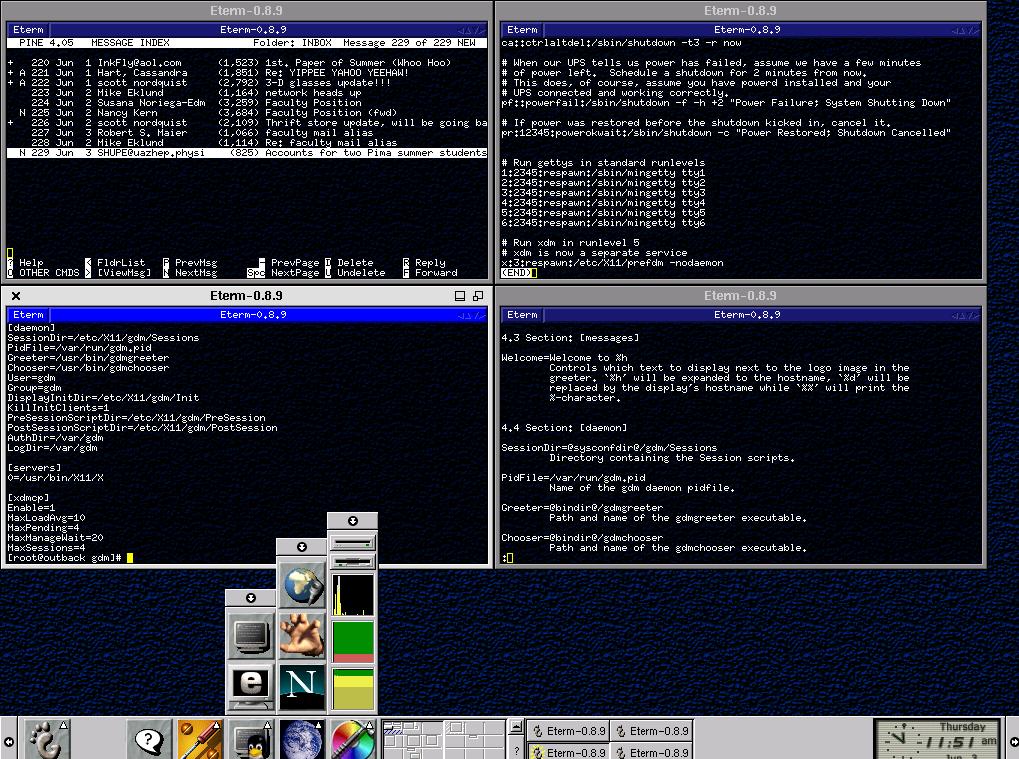This screenshot has width=1019, height=759.
Task: Collapse the drawer containing globe and Netscape icons
Action: click(x=302, y=547)
